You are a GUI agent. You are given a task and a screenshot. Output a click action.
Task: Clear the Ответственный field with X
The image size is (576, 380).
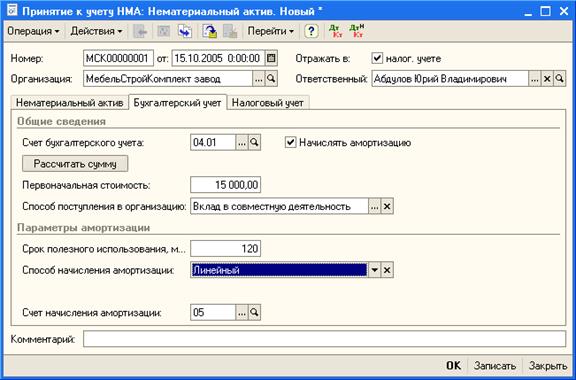547,79
